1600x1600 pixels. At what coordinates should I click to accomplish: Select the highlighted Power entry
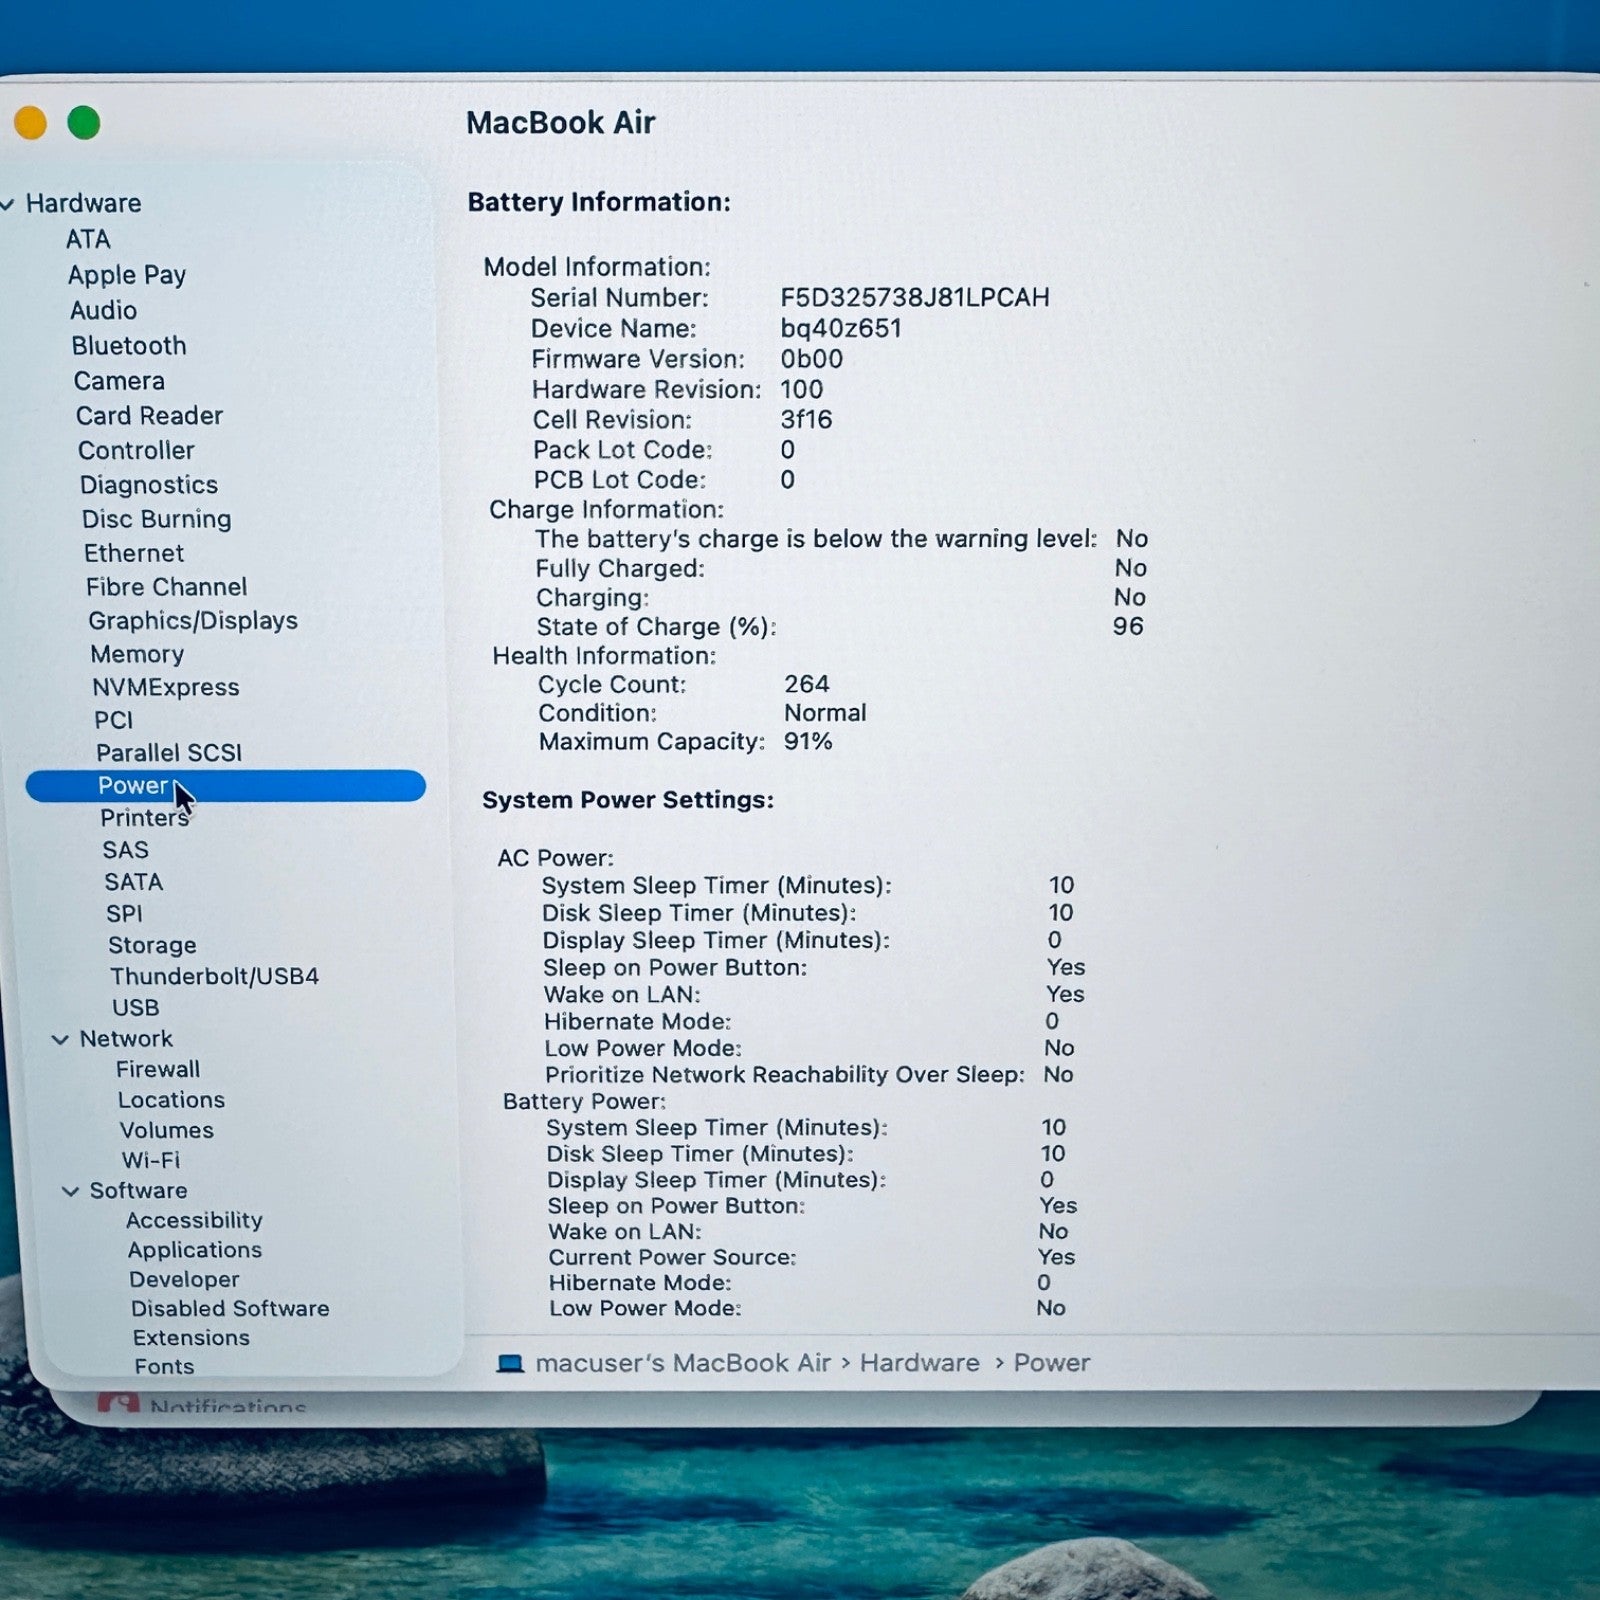point(225,785)
